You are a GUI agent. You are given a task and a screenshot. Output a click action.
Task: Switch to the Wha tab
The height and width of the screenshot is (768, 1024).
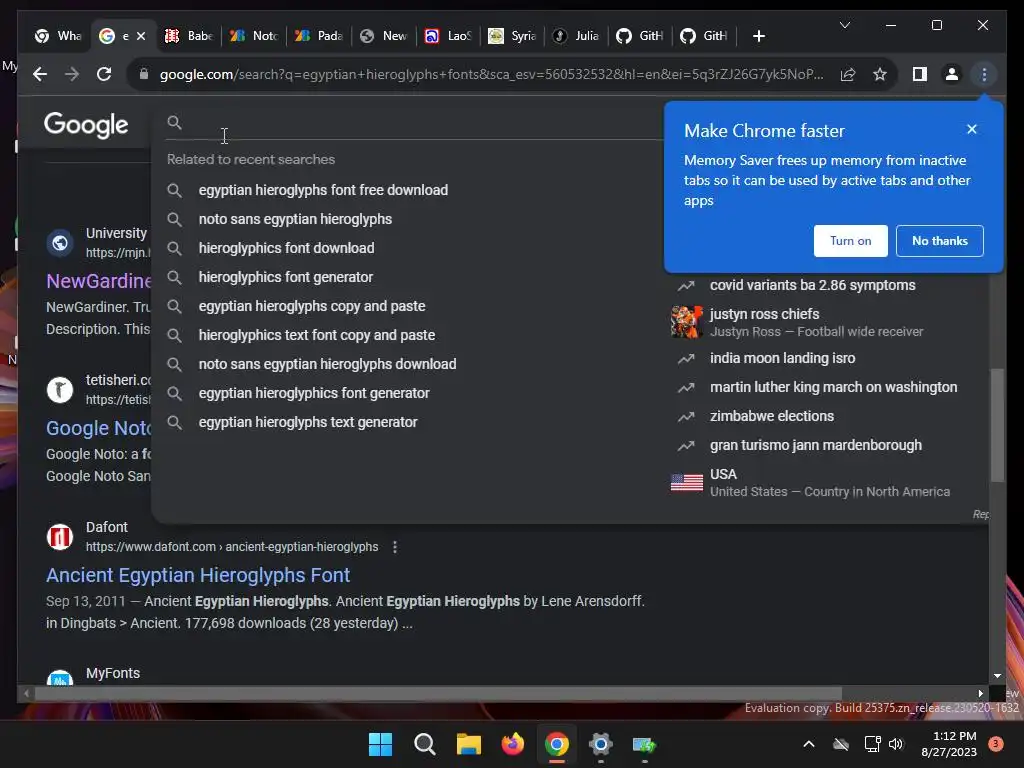click(58, 36)
